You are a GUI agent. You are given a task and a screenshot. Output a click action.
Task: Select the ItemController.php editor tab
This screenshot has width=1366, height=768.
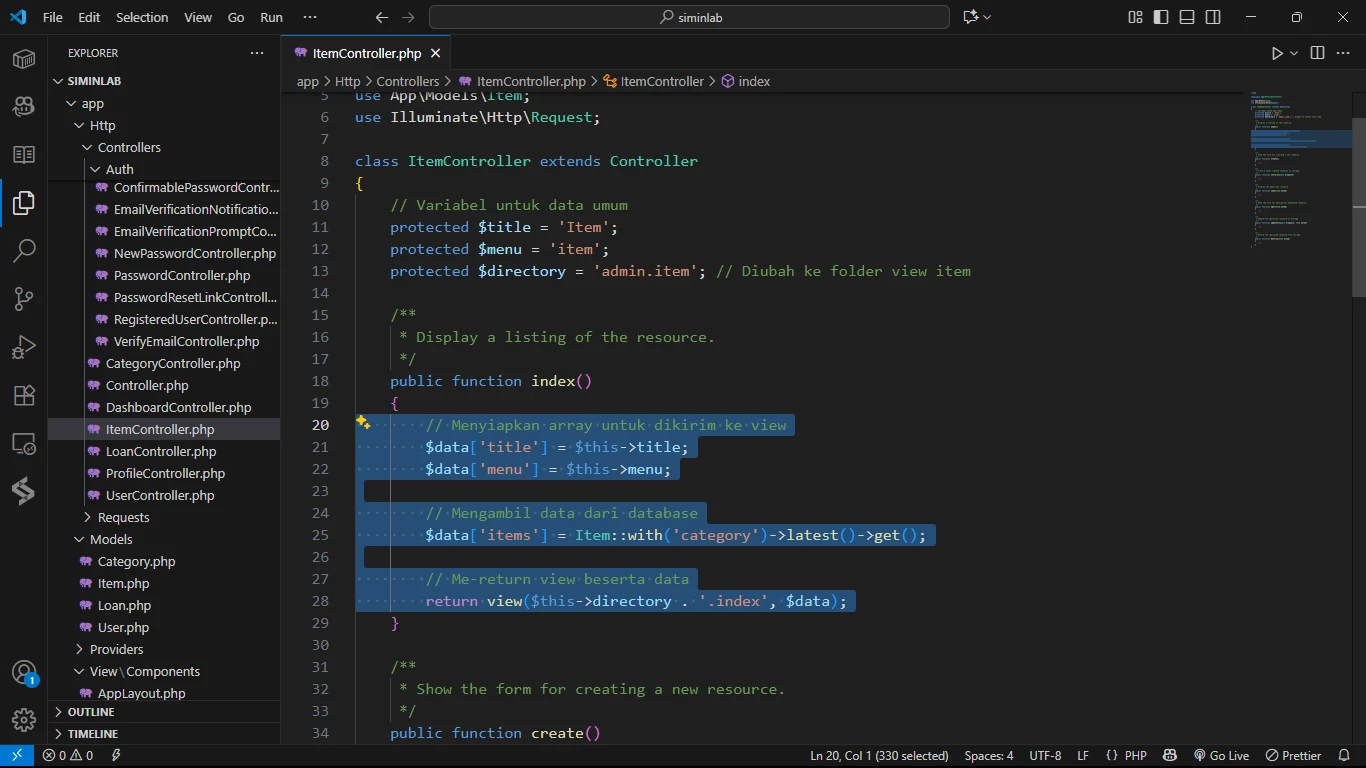click(x=366, y=53)
